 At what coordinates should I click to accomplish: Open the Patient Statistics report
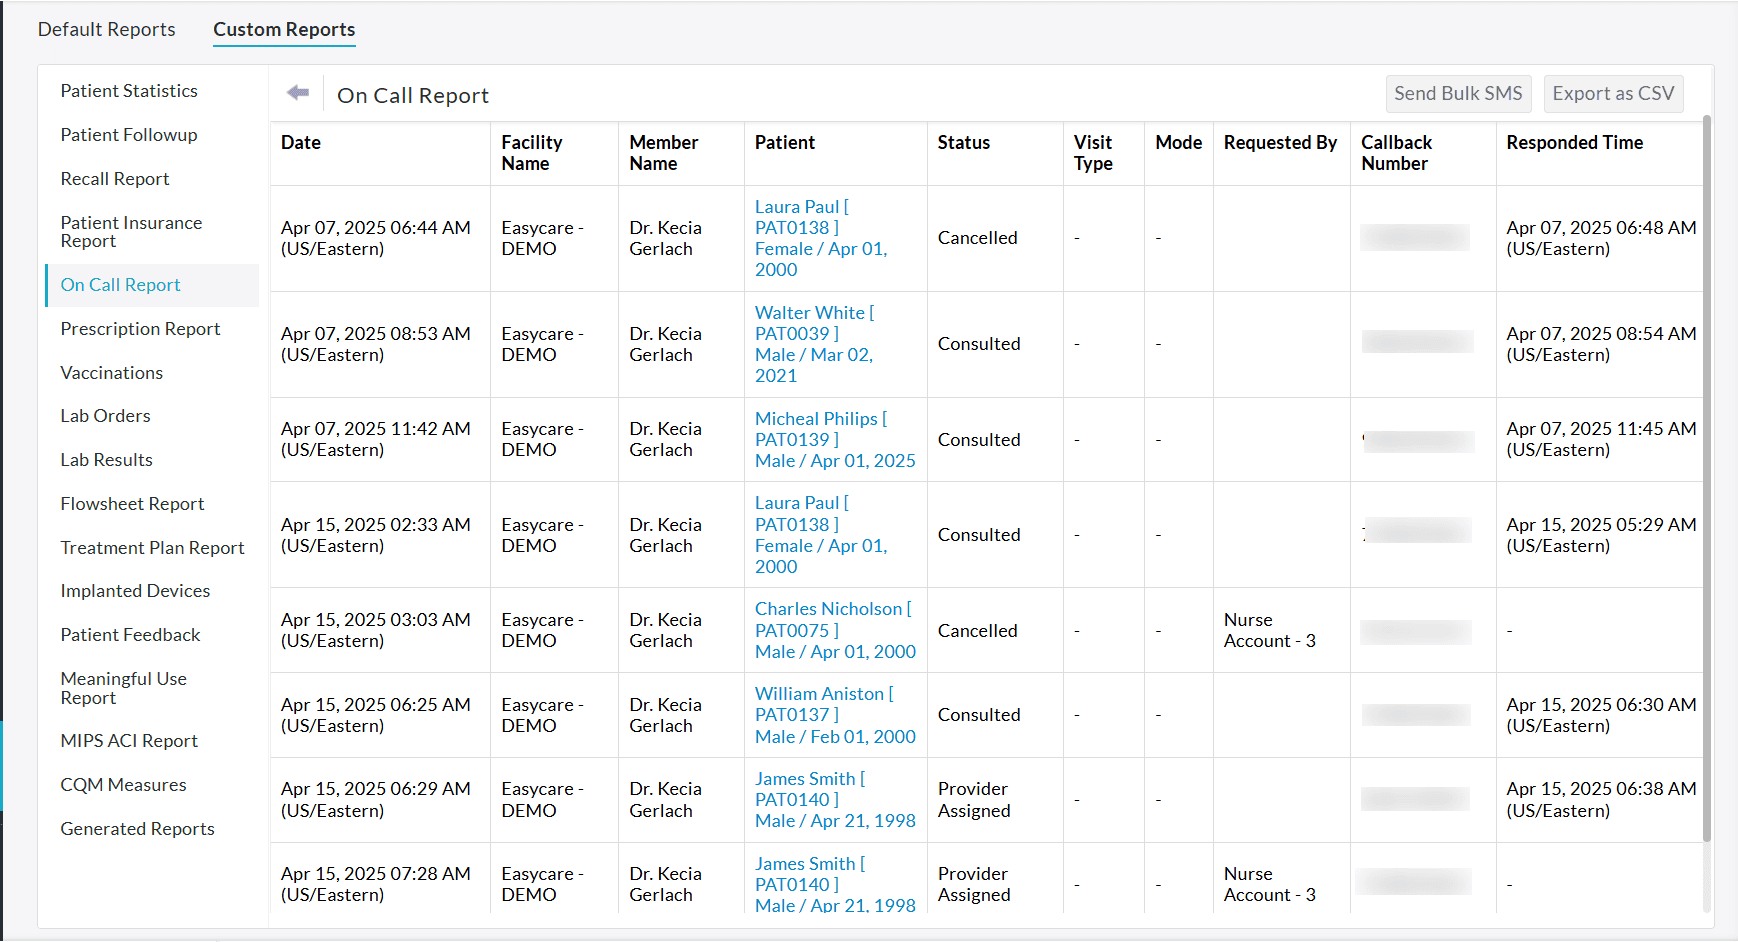[x=128, y=90]
